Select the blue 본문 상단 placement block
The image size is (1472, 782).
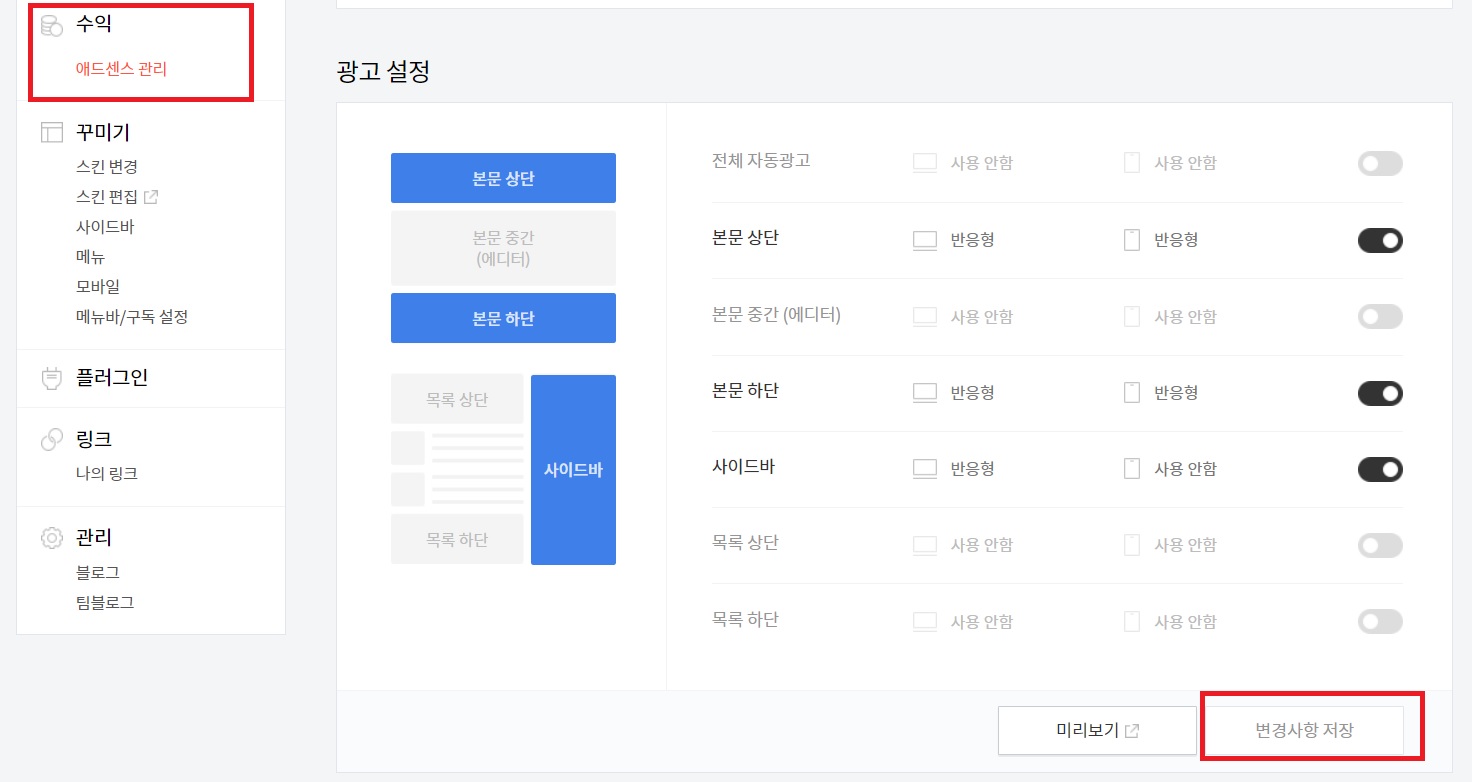coord(503,177)
